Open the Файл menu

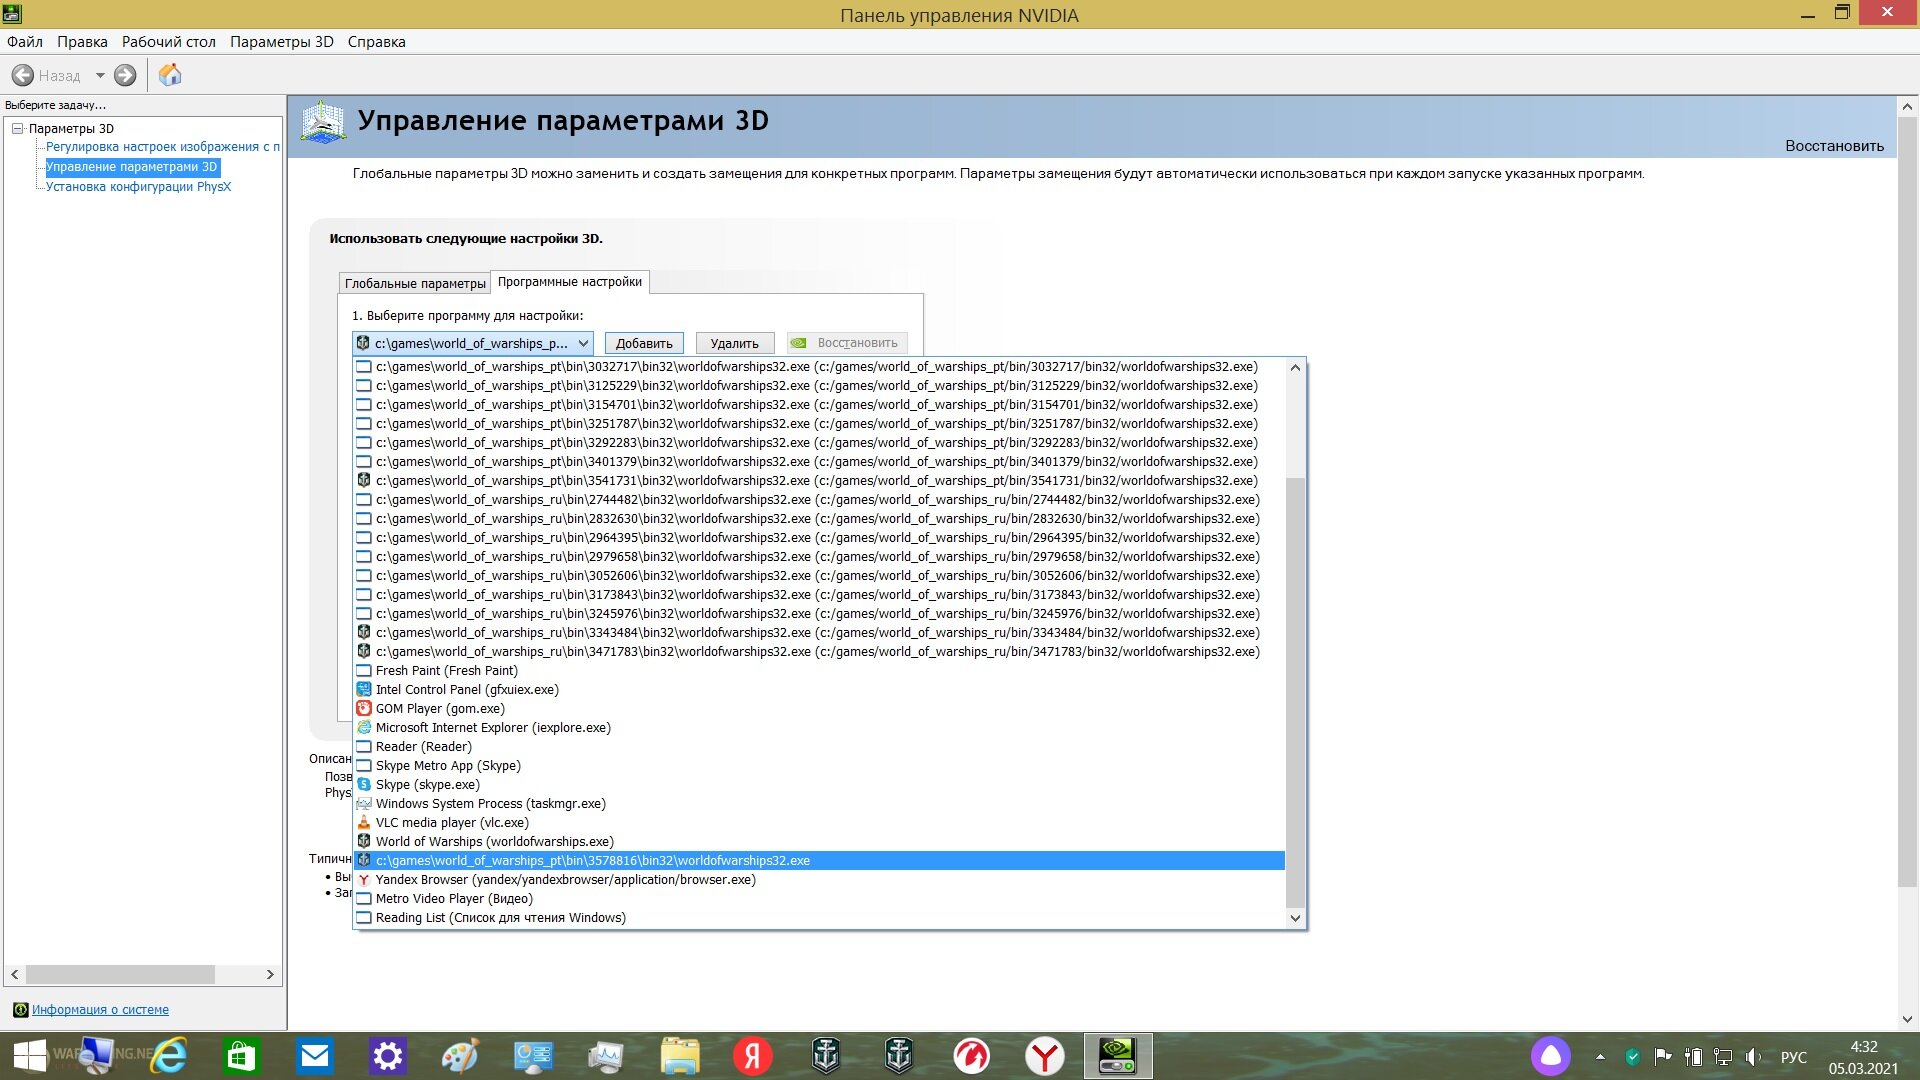(25, 42)
